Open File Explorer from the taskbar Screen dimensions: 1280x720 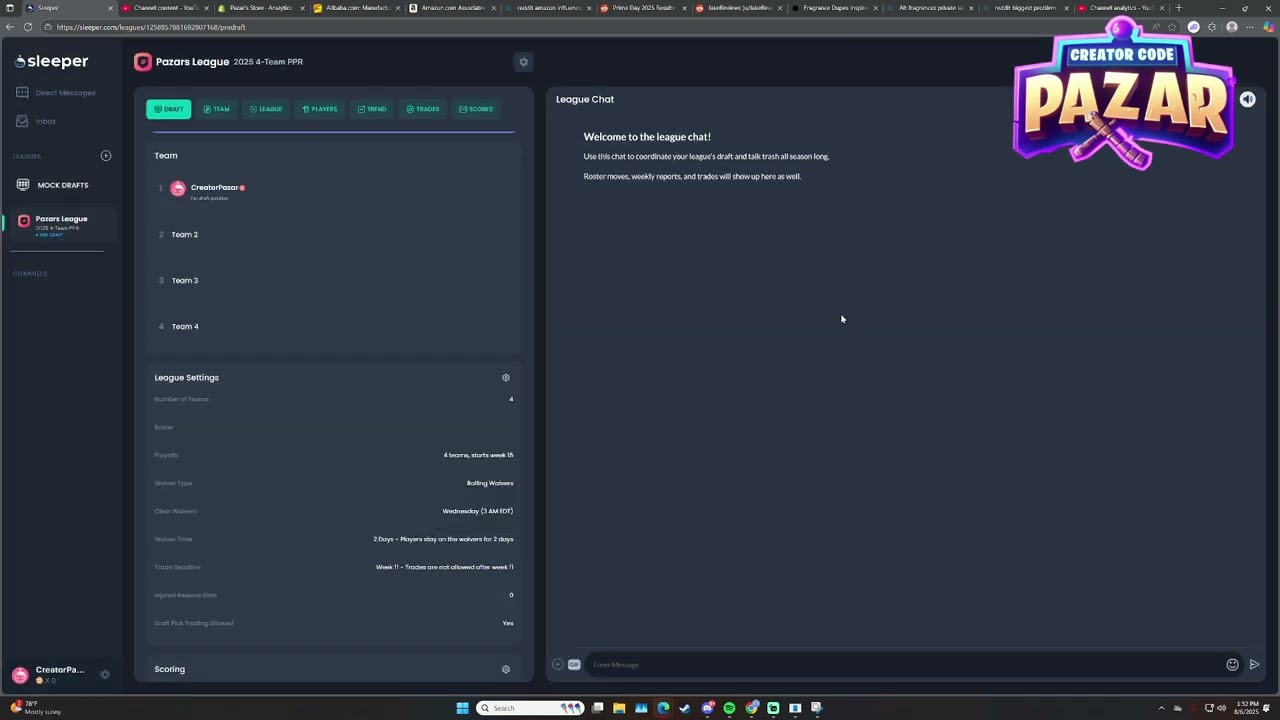coord(619,708)
